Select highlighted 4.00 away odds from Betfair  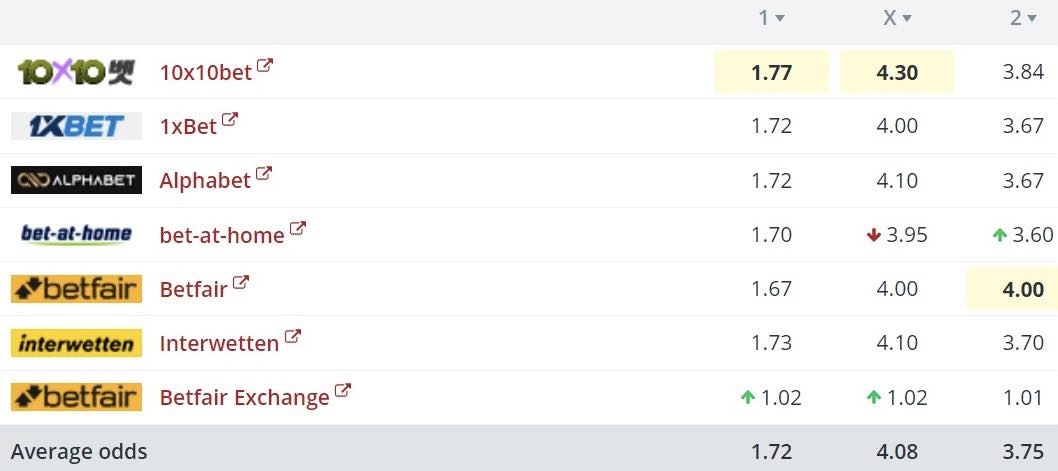click(1023, 289)
